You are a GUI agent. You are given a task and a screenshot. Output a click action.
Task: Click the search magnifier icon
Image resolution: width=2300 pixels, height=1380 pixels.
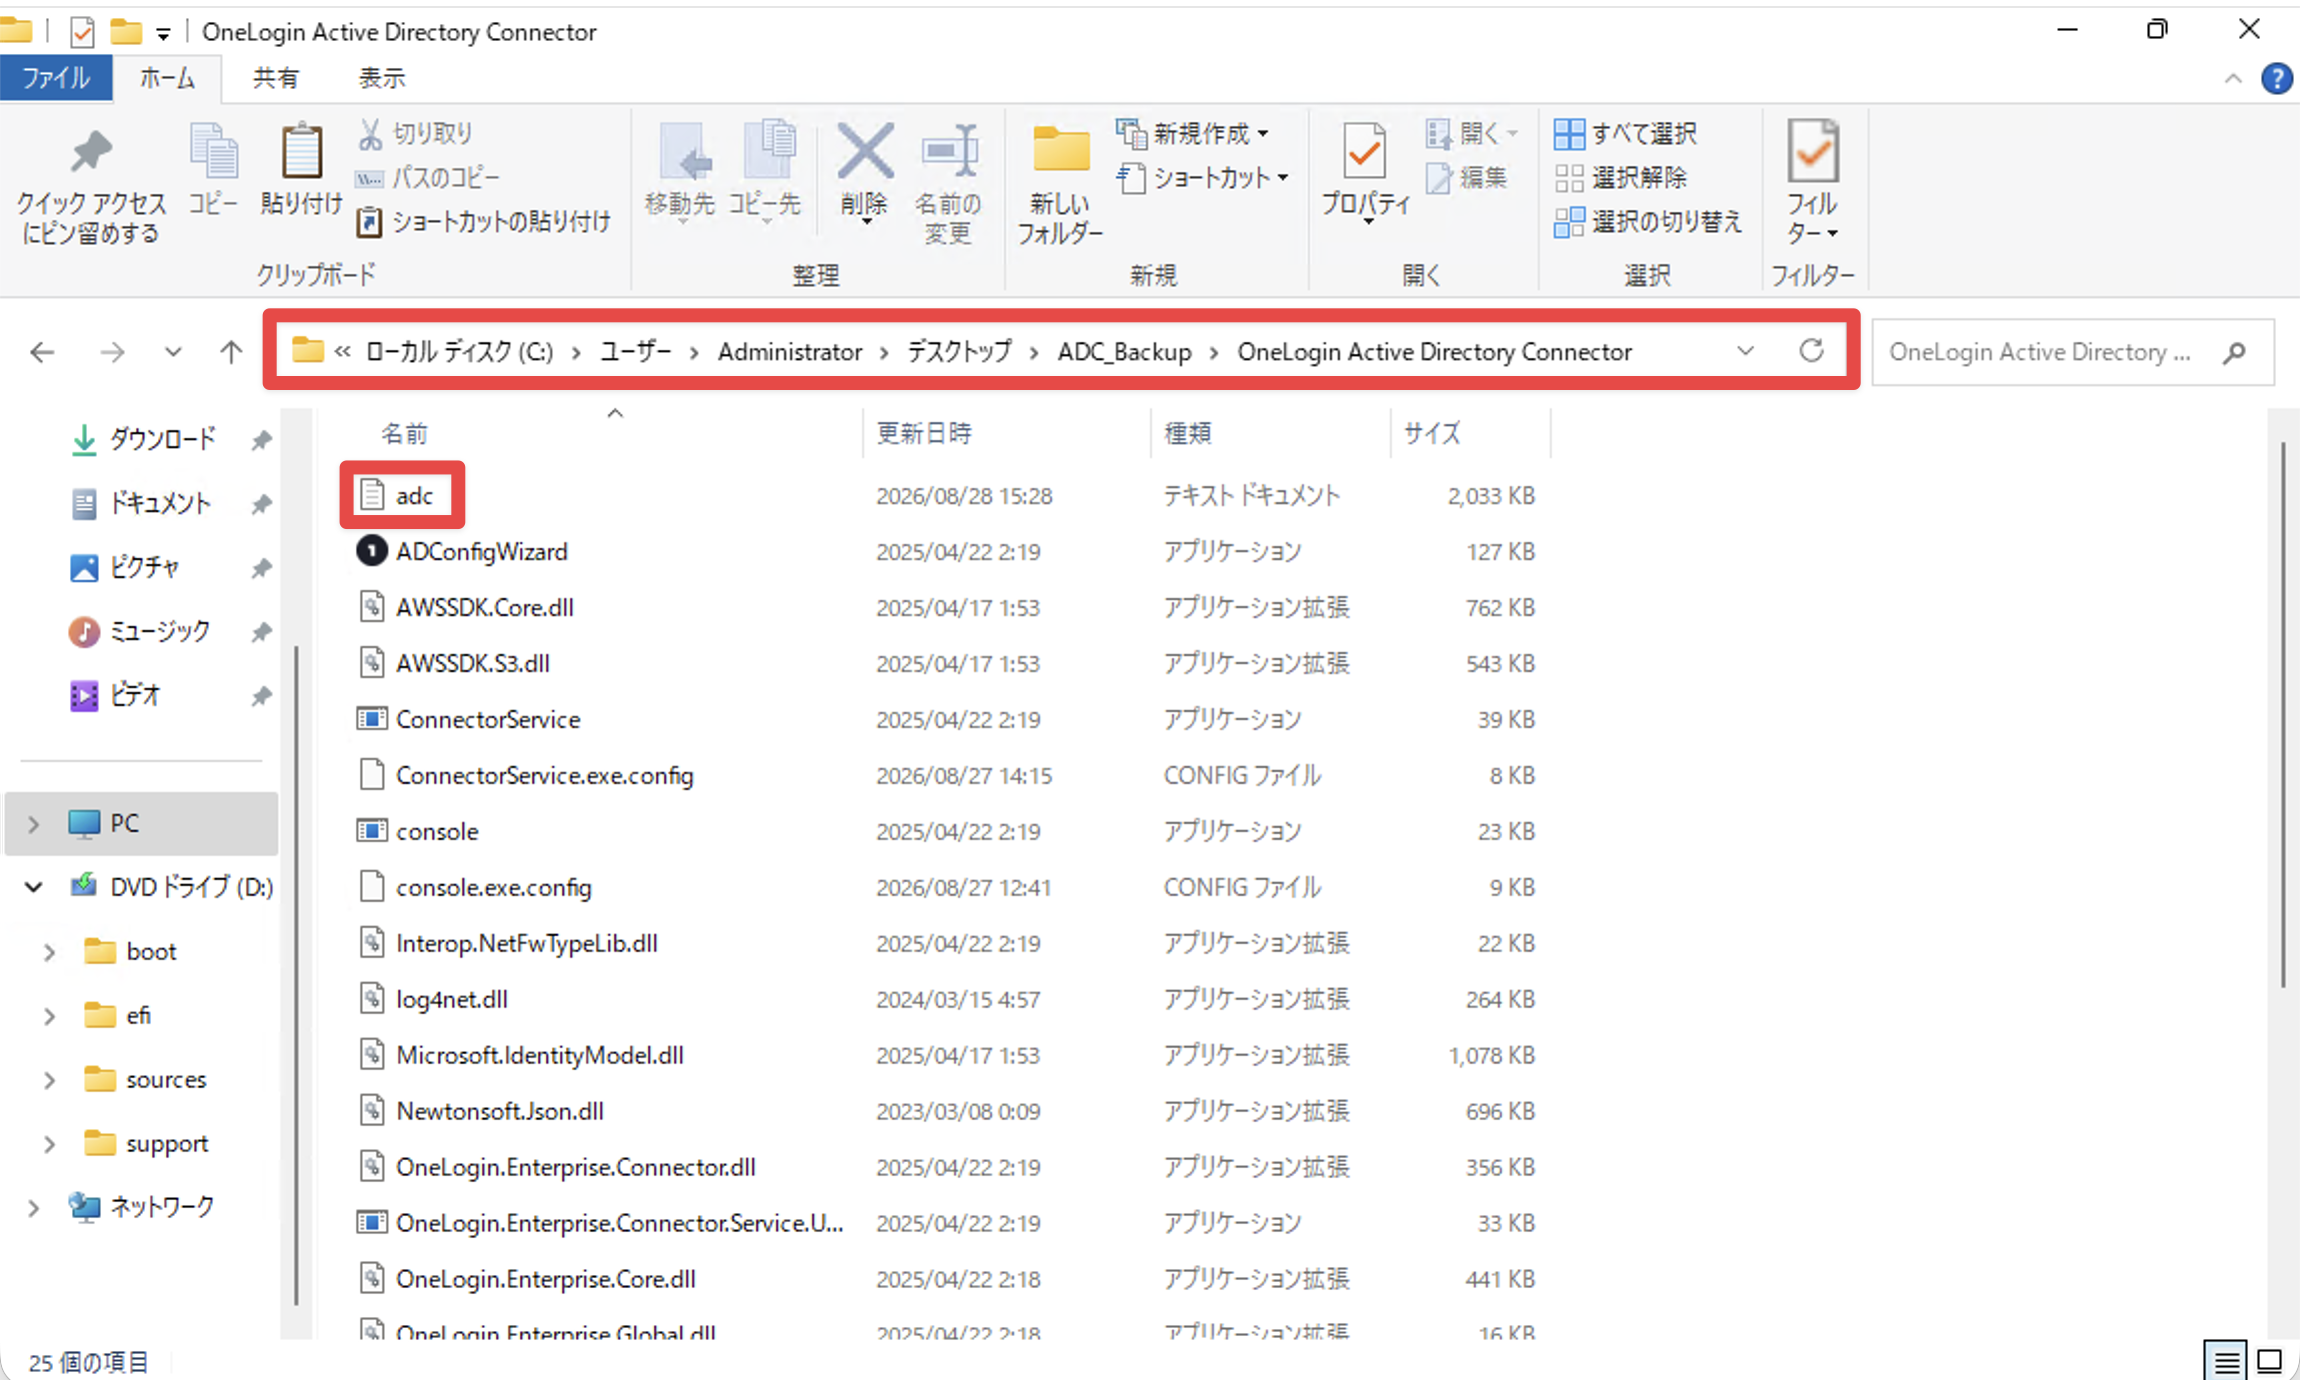(2234, 352)
